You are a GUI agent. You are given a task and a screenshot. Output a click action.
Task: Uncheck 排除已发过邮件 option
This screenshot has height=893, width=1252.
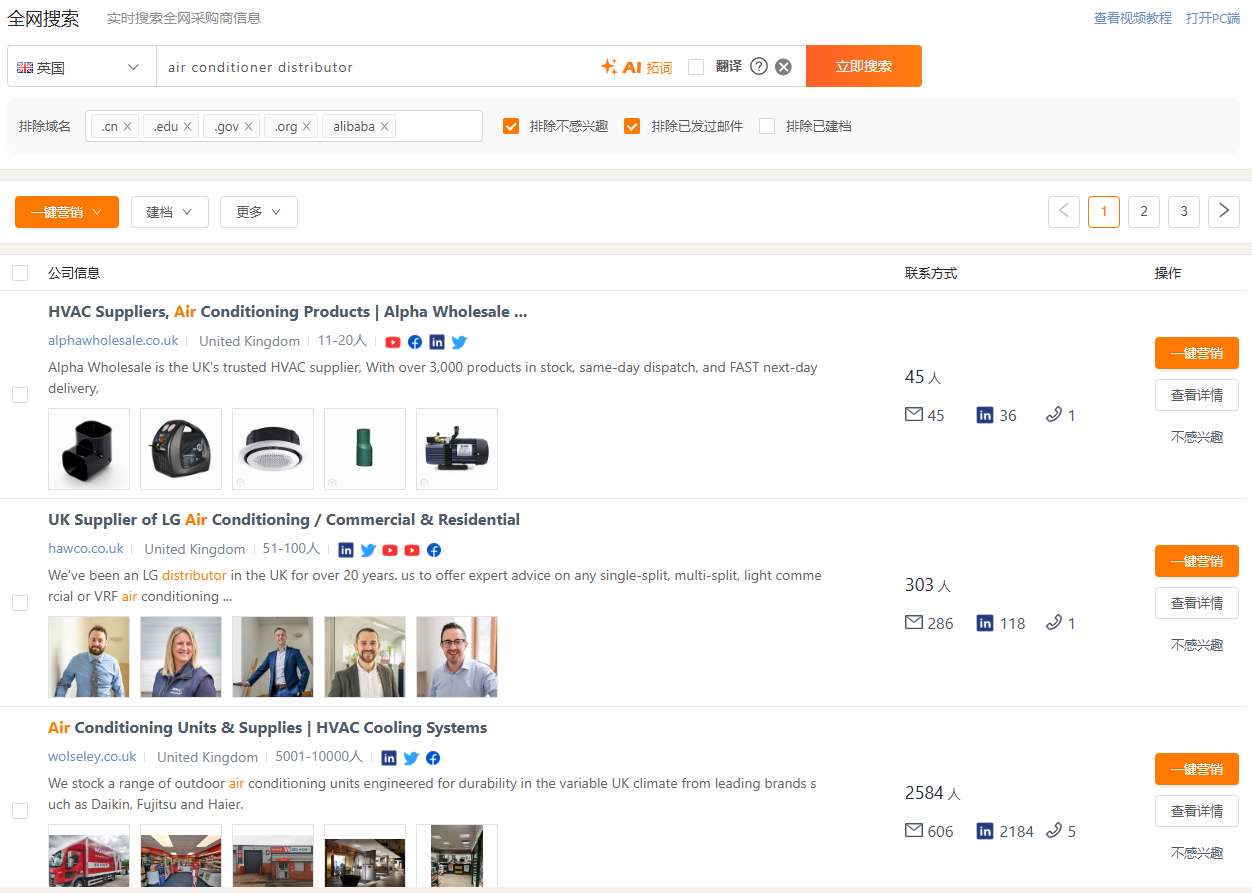(632, 126)
